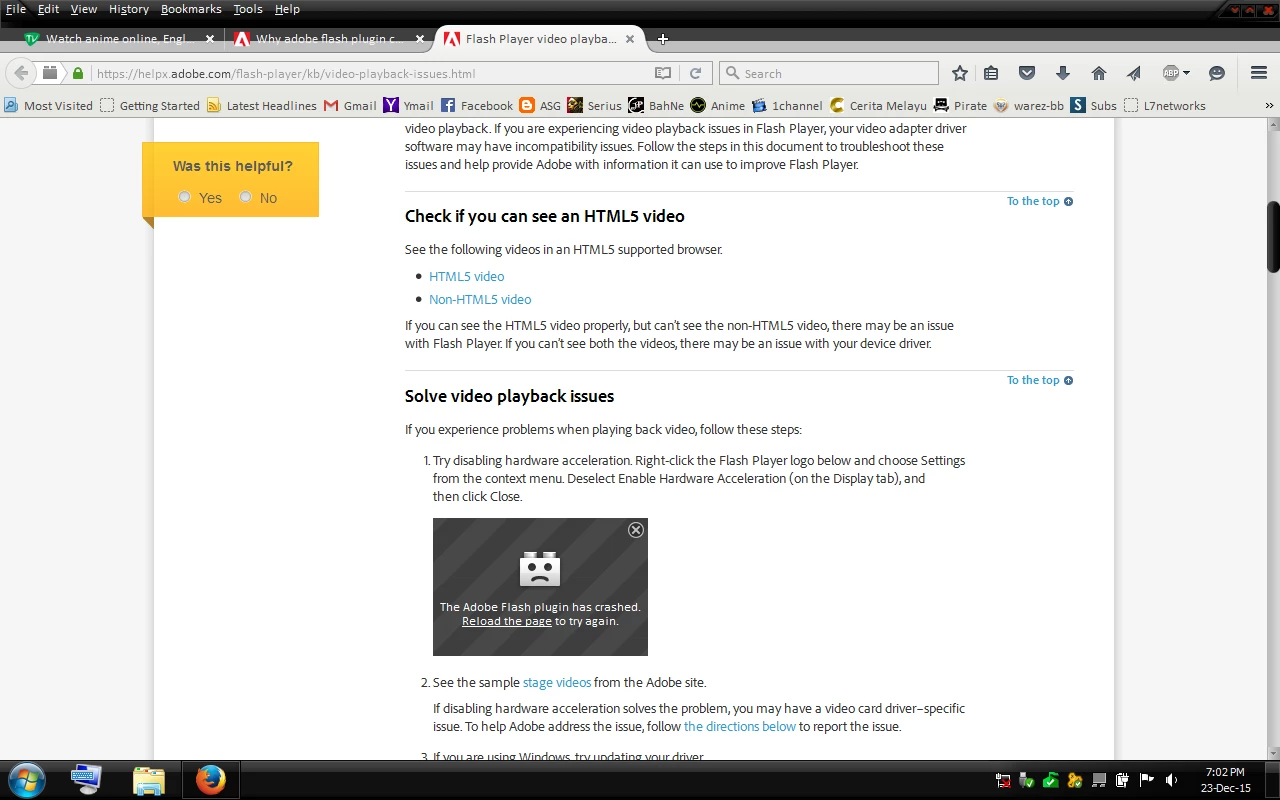Open a new tab with the plus button
The image size is (1280, 800).
(662, 39)
